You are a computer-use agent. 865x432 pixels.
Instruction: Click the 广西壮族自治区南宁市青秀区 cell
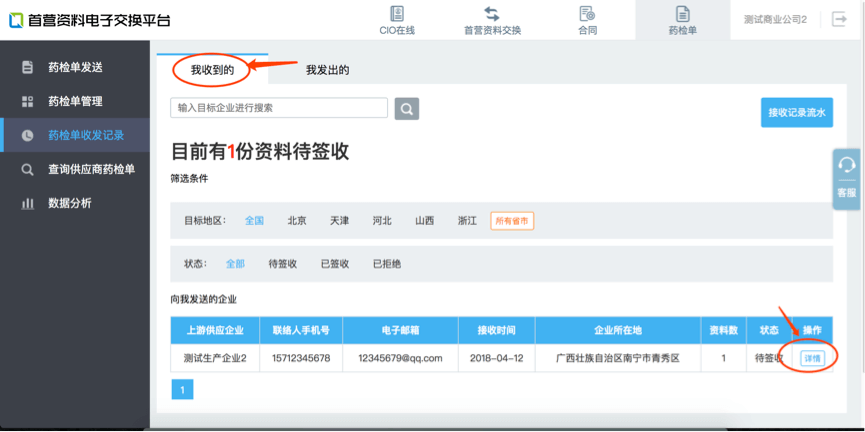coord(618,358)
